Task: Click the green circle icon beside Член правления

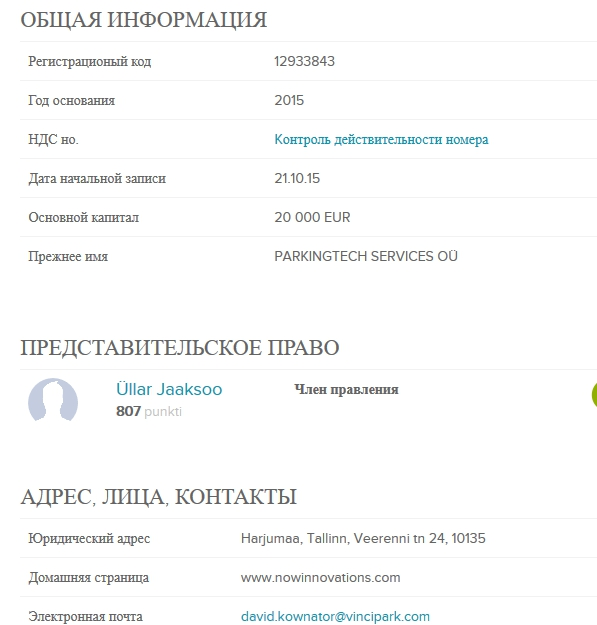Action: 594,394
